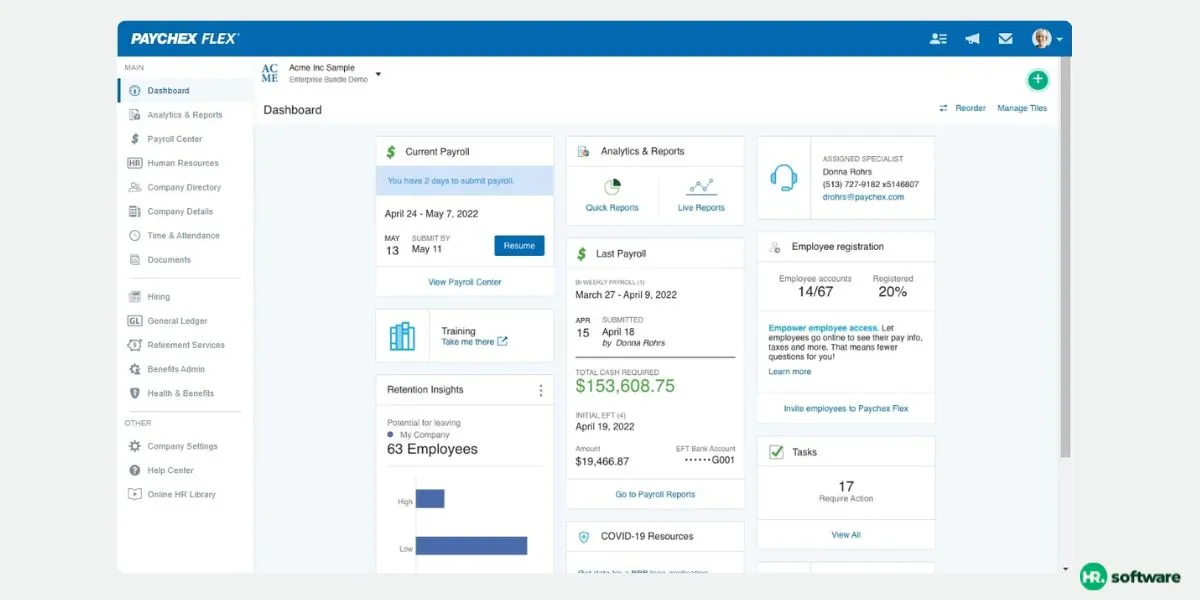This screenshot has height=600, width=1200.
Task: Click the COVID-19 Resources shield icon
Action: pyautogui.click(x=584, y=537)
